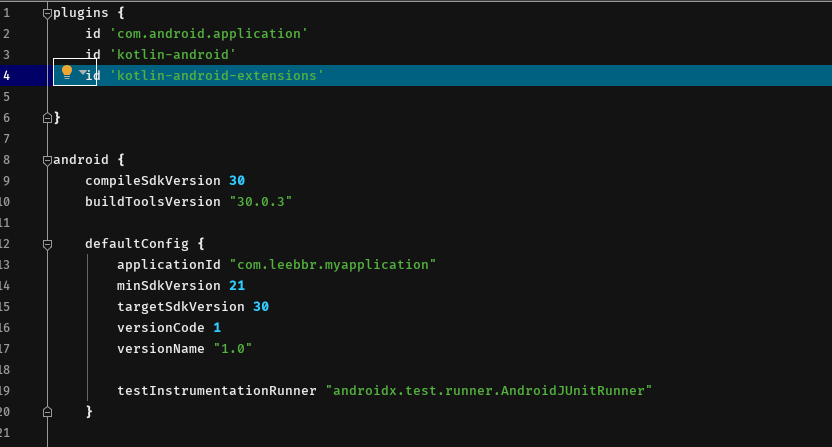
Task: Click line number 4 in the gutter
Action: point(6,75)
